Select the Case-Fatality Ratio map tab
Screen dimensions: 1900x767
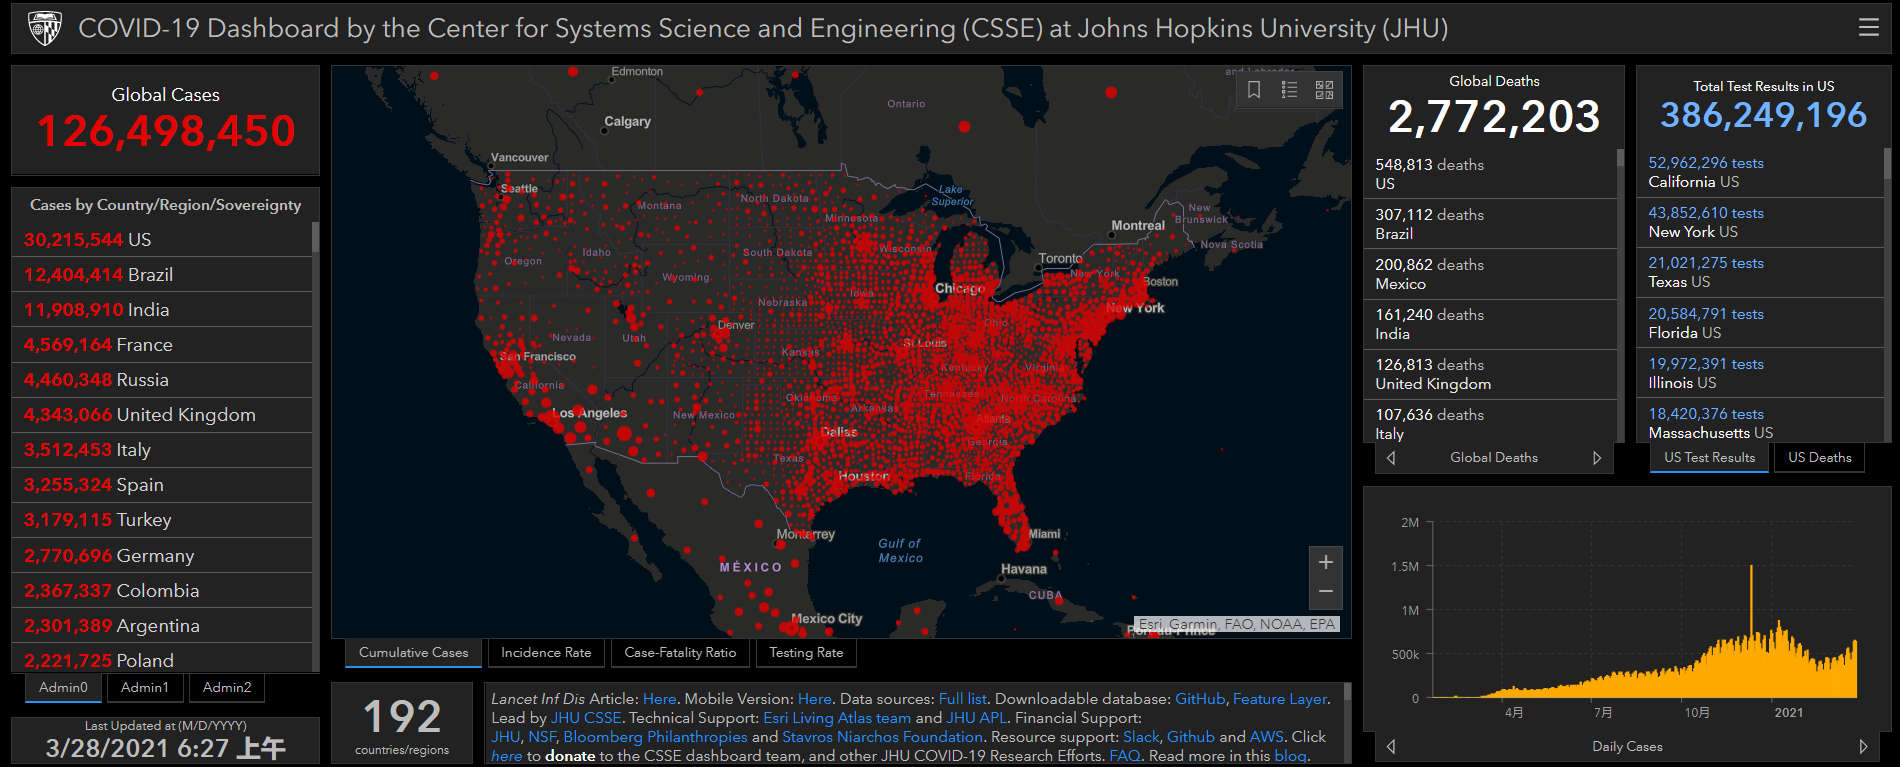(680, 653)
